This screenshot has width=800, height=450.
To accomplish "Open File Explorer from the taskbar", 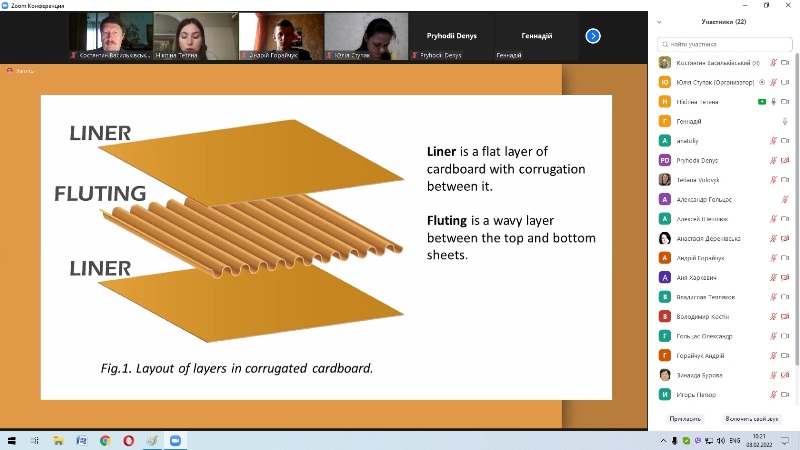I will [58, 441].
